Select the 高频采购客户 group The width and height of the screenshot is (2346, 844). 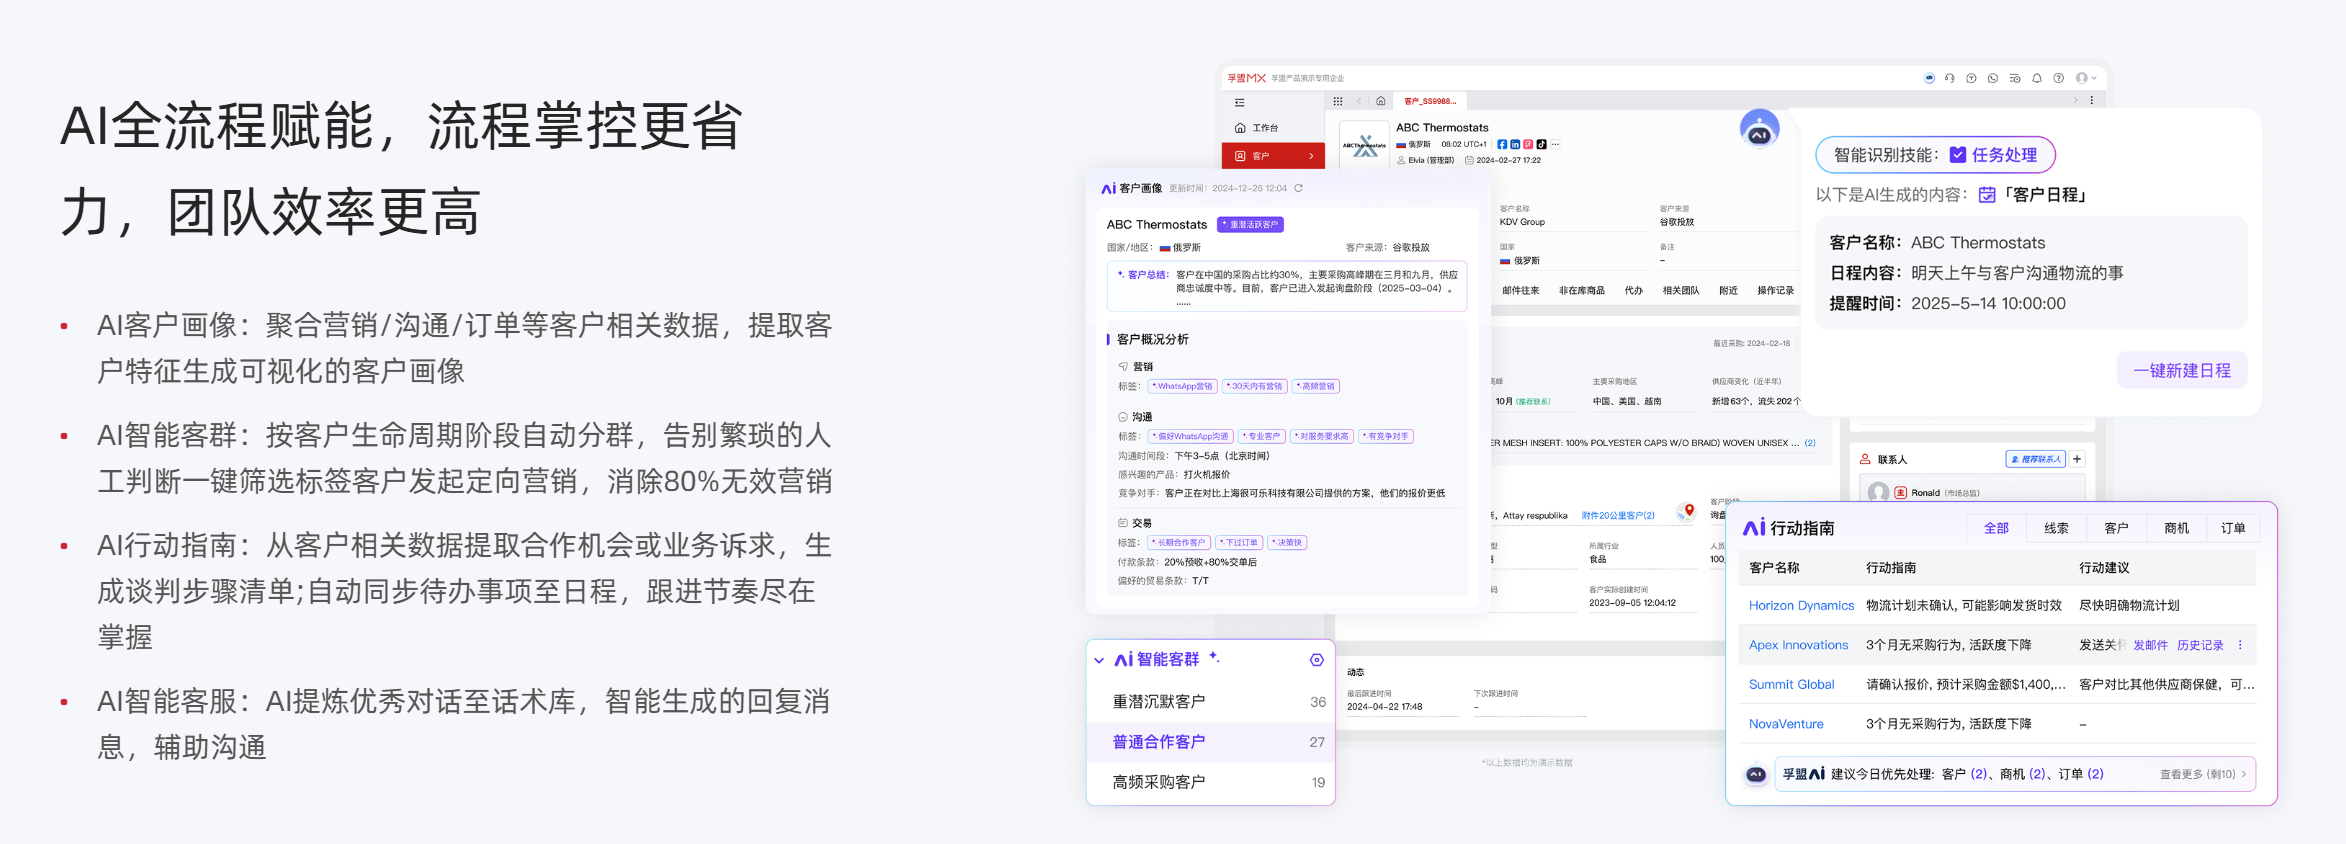(1211, 782)
